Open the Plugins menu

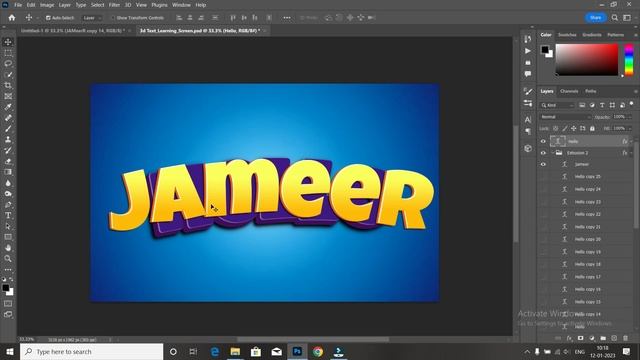coord(159,5)
